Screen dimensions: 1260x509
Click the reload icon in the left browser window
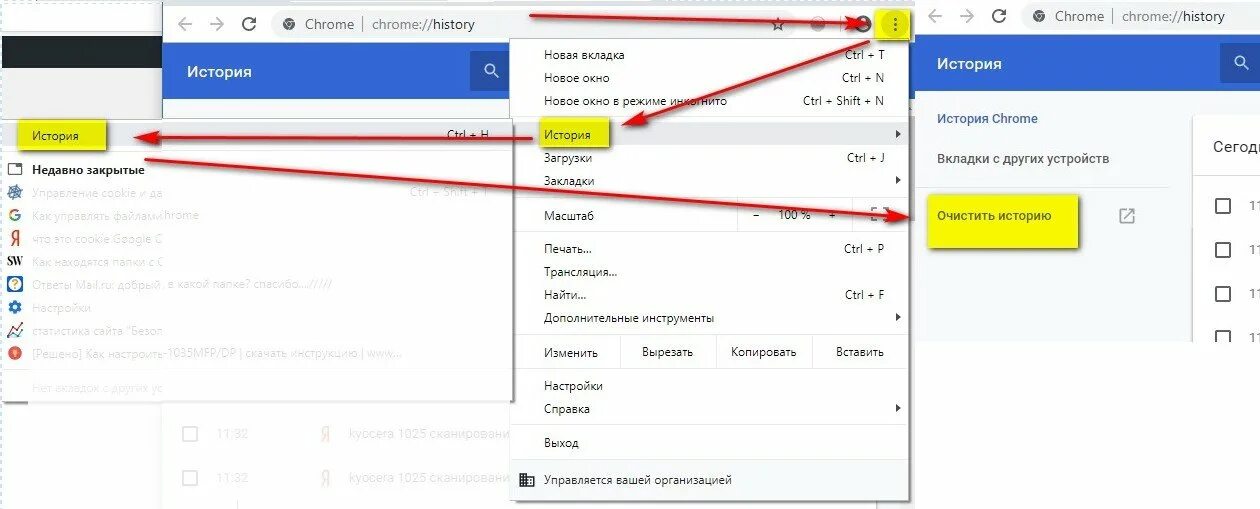pyautogui.click(x=249, y=25)
